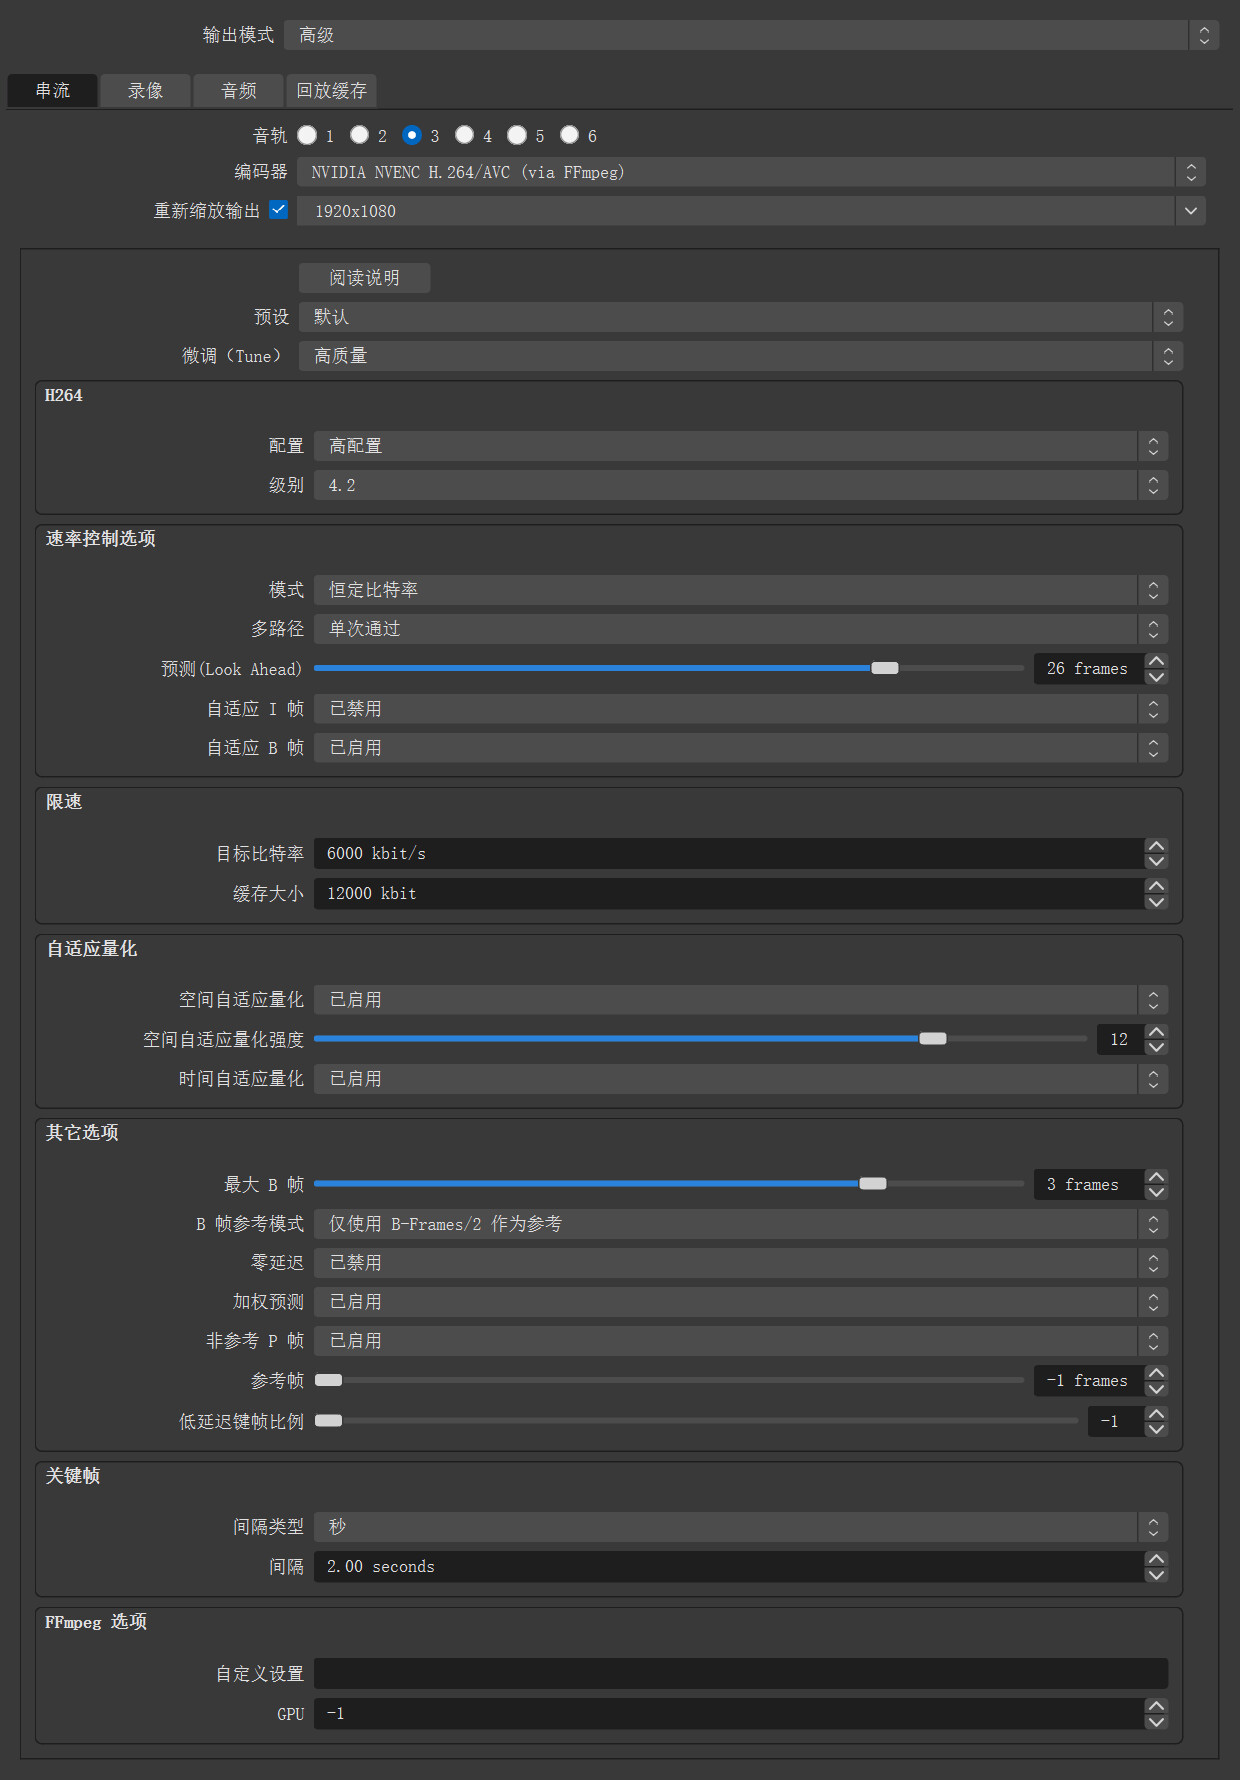
Task: Click the 参考帧 slider handle
Action: pyautogui.click(x=328, y=1380)
